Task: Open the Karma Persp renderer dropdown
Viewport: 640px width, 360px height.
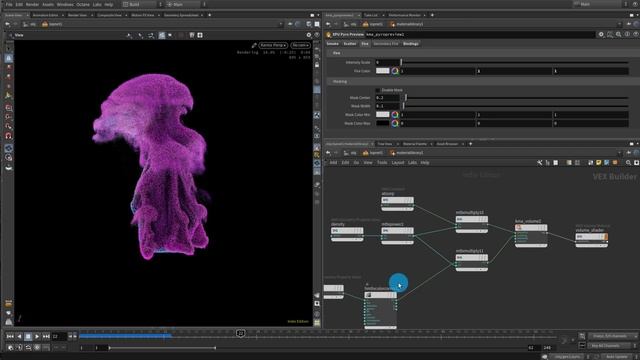Action: 273,45
